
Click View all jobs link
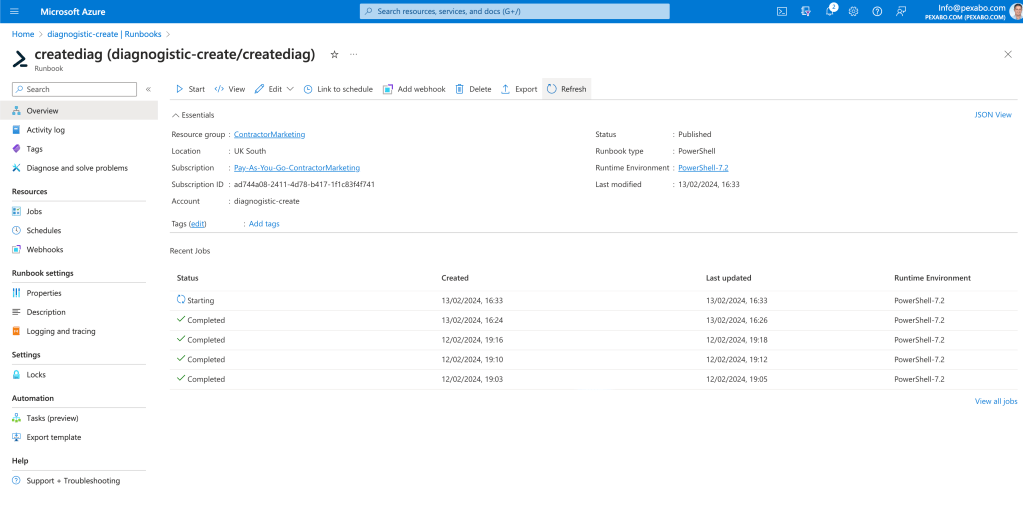coord(996,402)
